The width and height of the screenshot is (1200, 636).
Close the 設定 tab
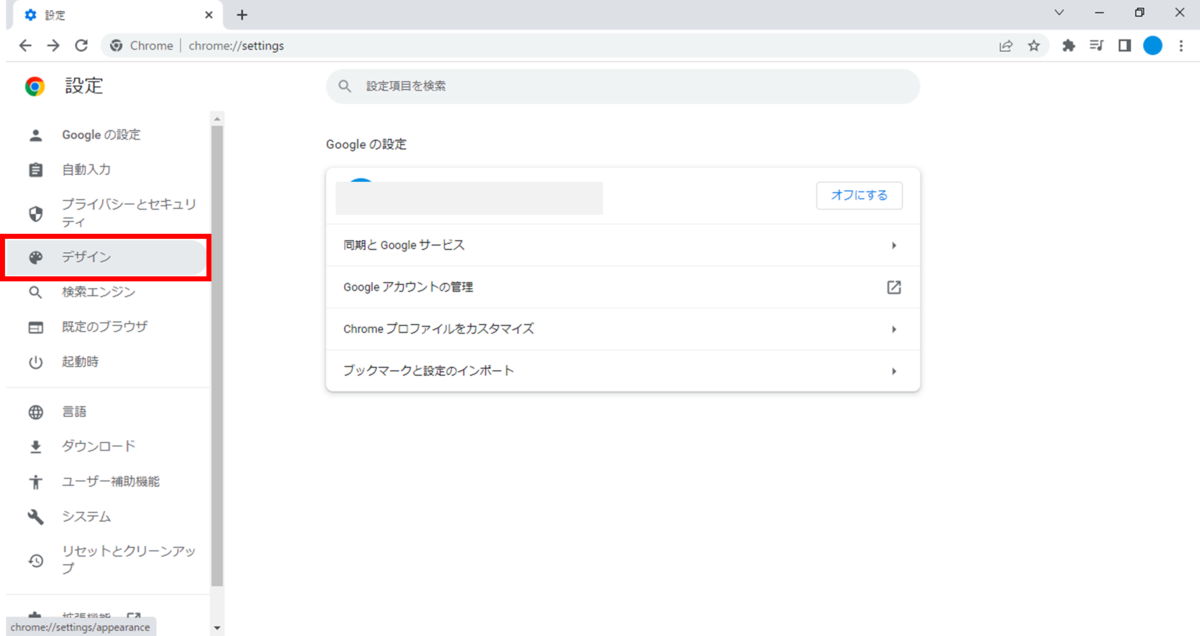click(209, 15)
